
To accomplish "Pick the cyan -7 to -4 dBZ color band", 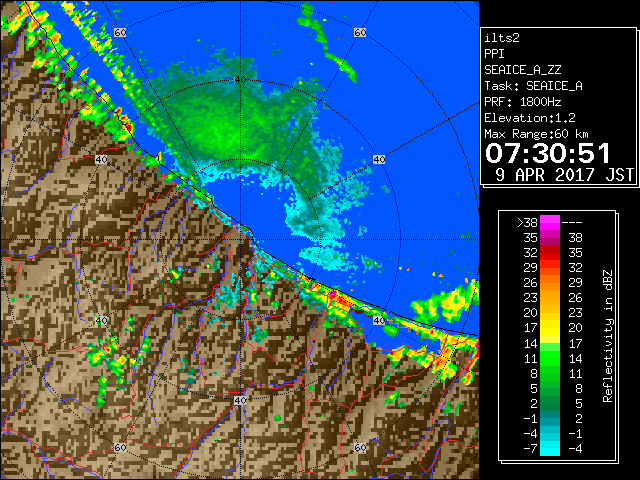I will (550, 449).
